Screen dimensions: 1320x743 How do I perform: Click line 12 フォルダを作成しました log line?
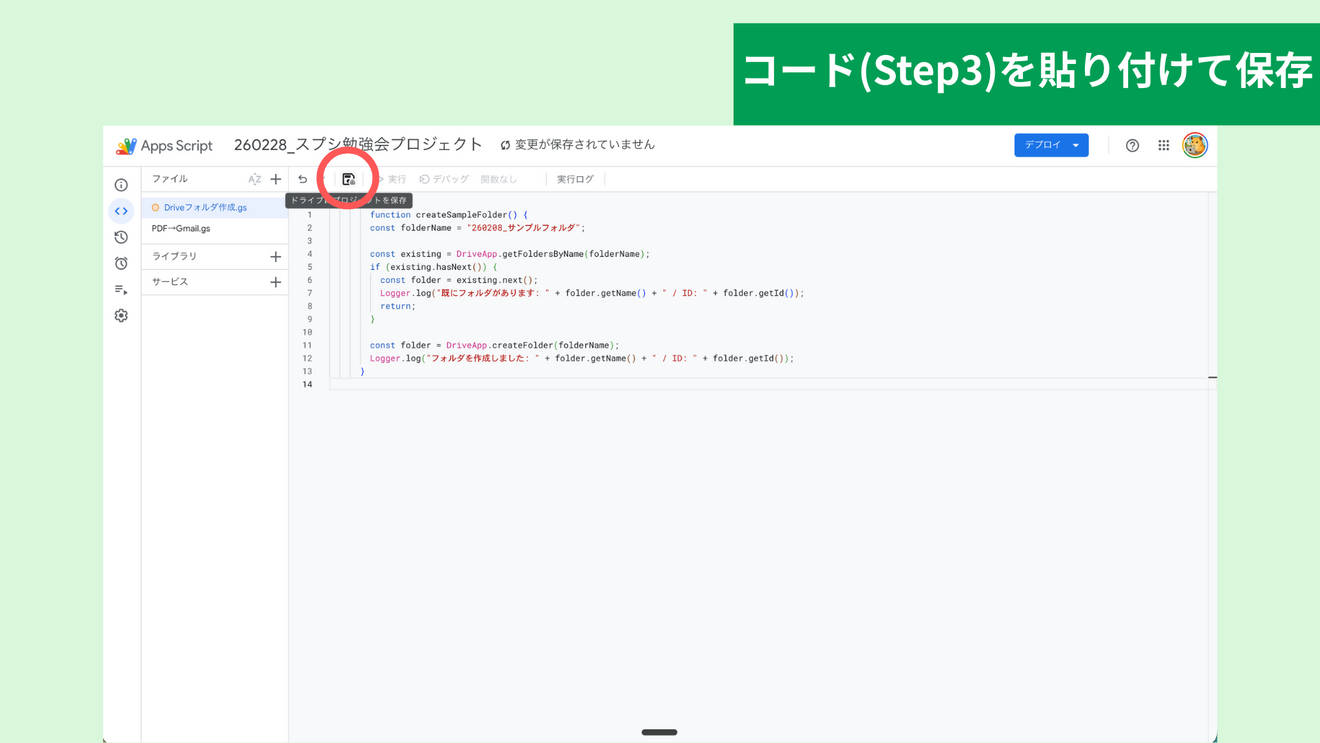coord(582,358)
